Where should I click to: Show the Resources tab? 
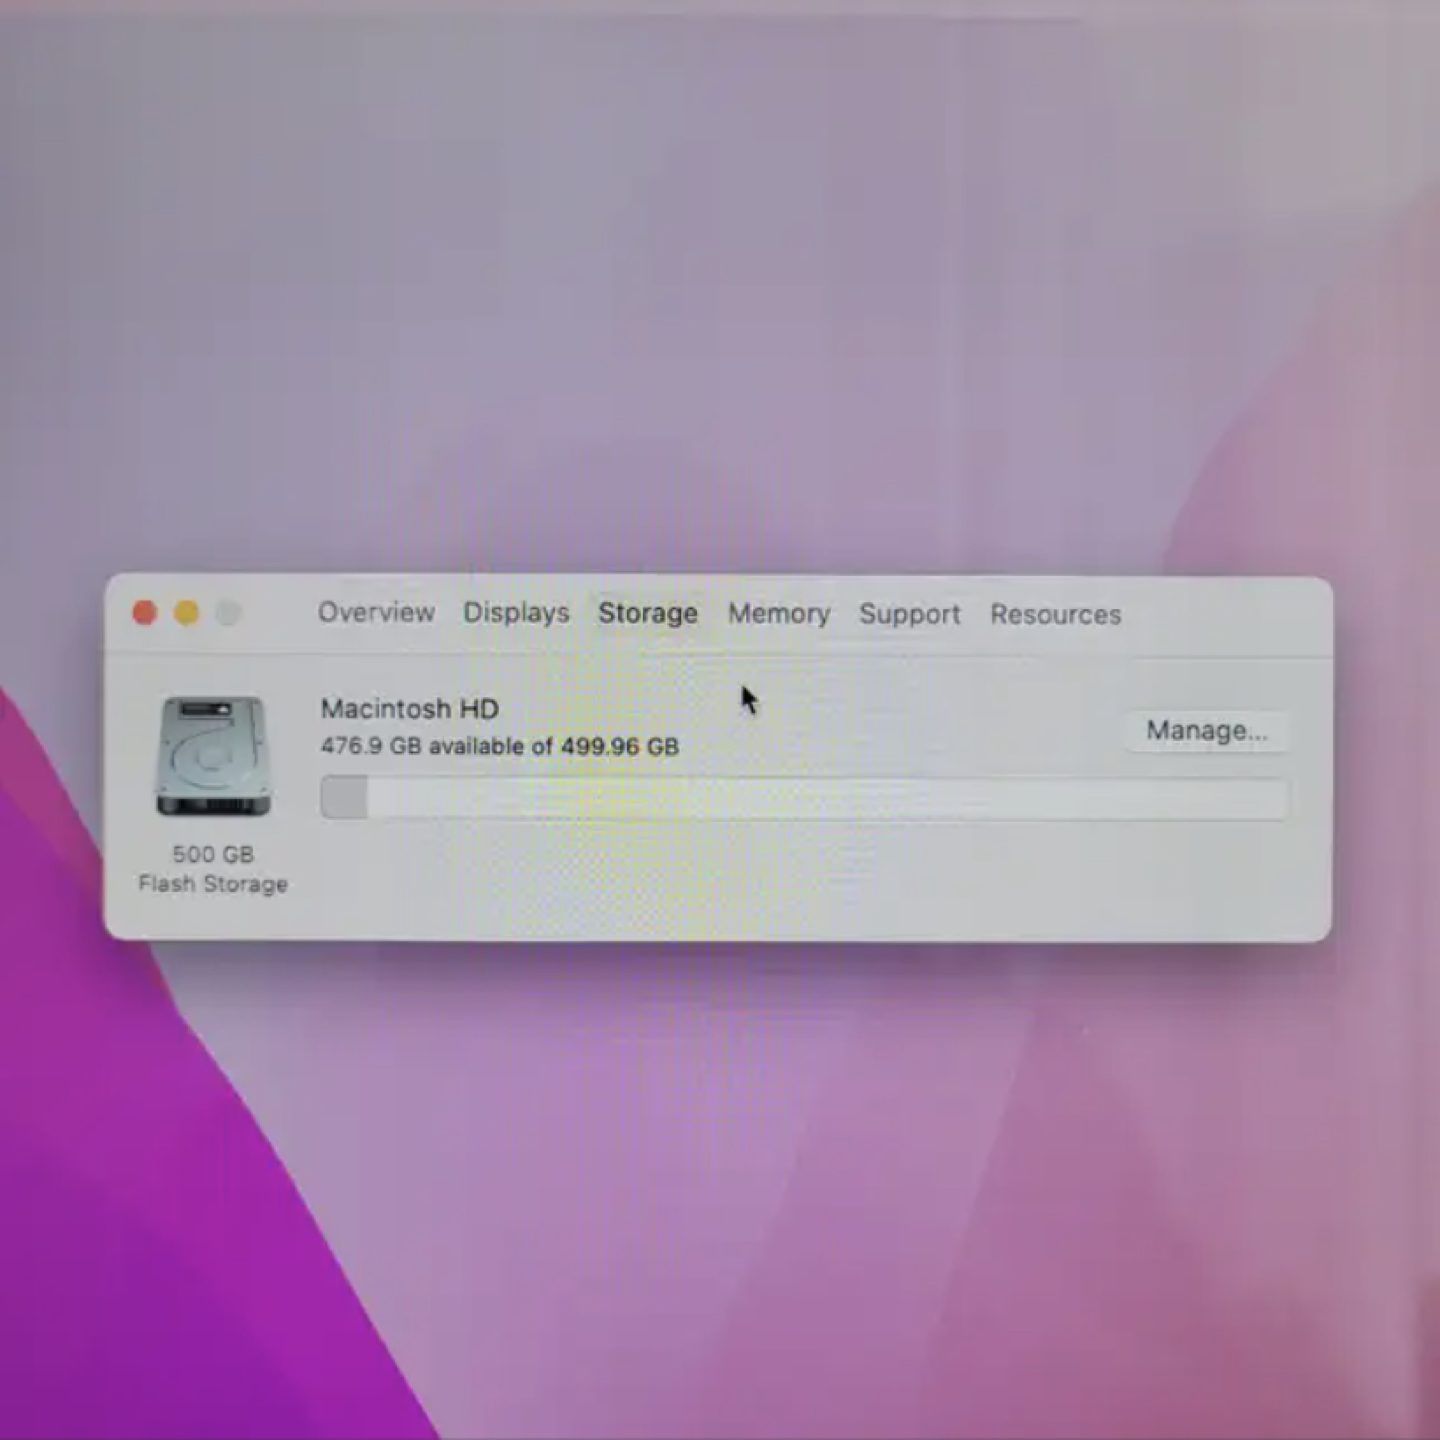(1056, 614)
